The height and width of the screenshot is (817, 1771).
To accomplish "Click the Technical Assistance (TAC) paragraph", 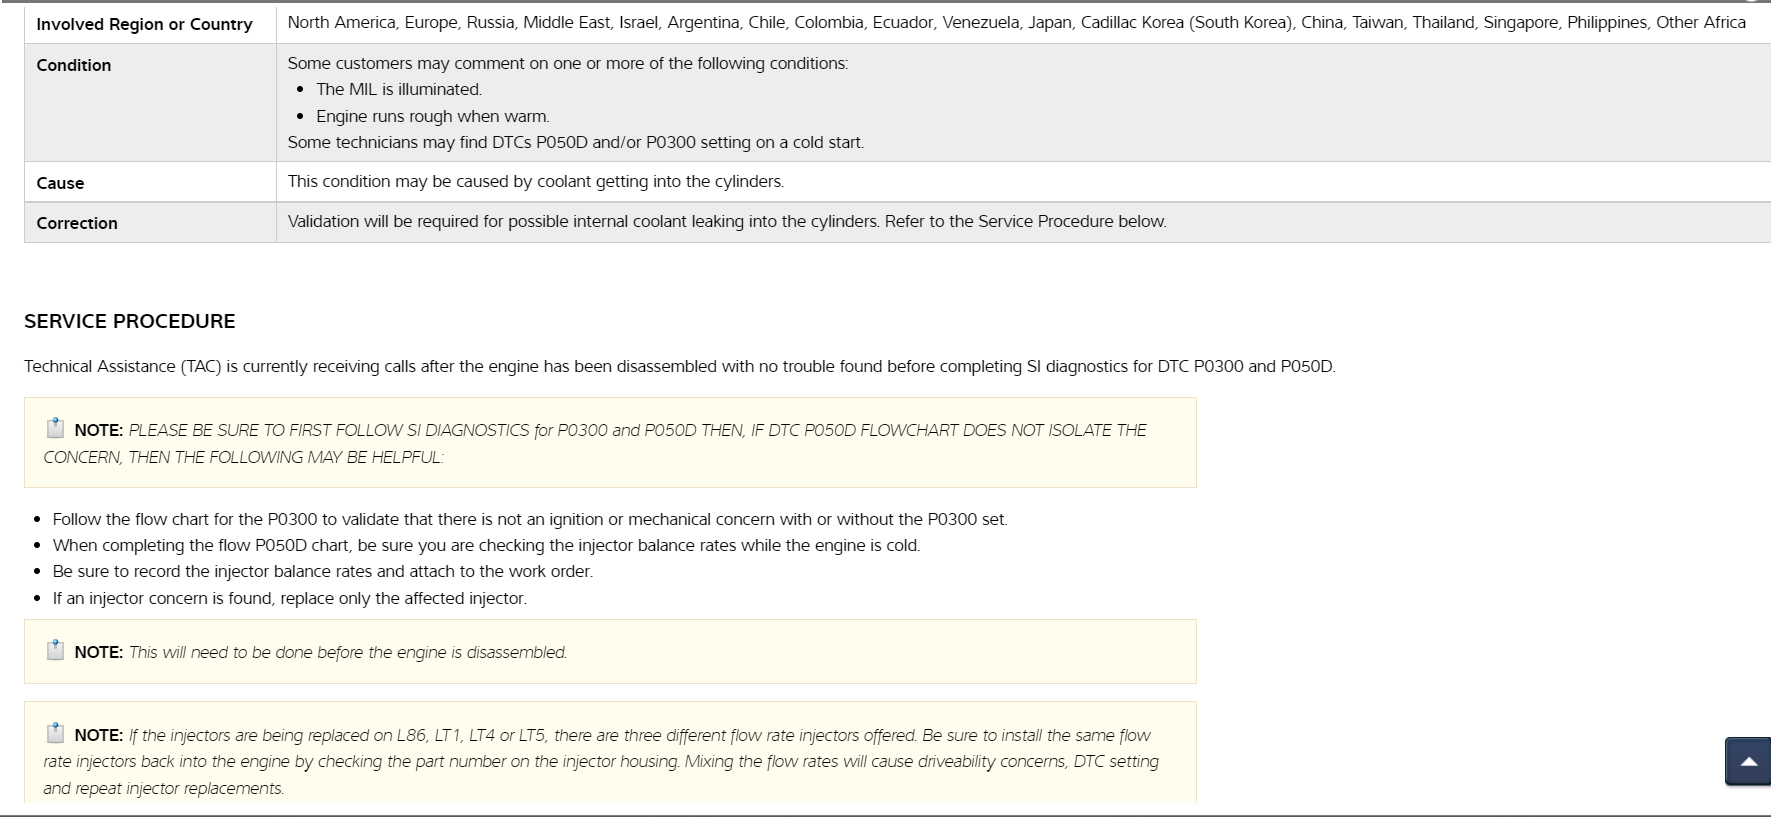I will (679, 366).
